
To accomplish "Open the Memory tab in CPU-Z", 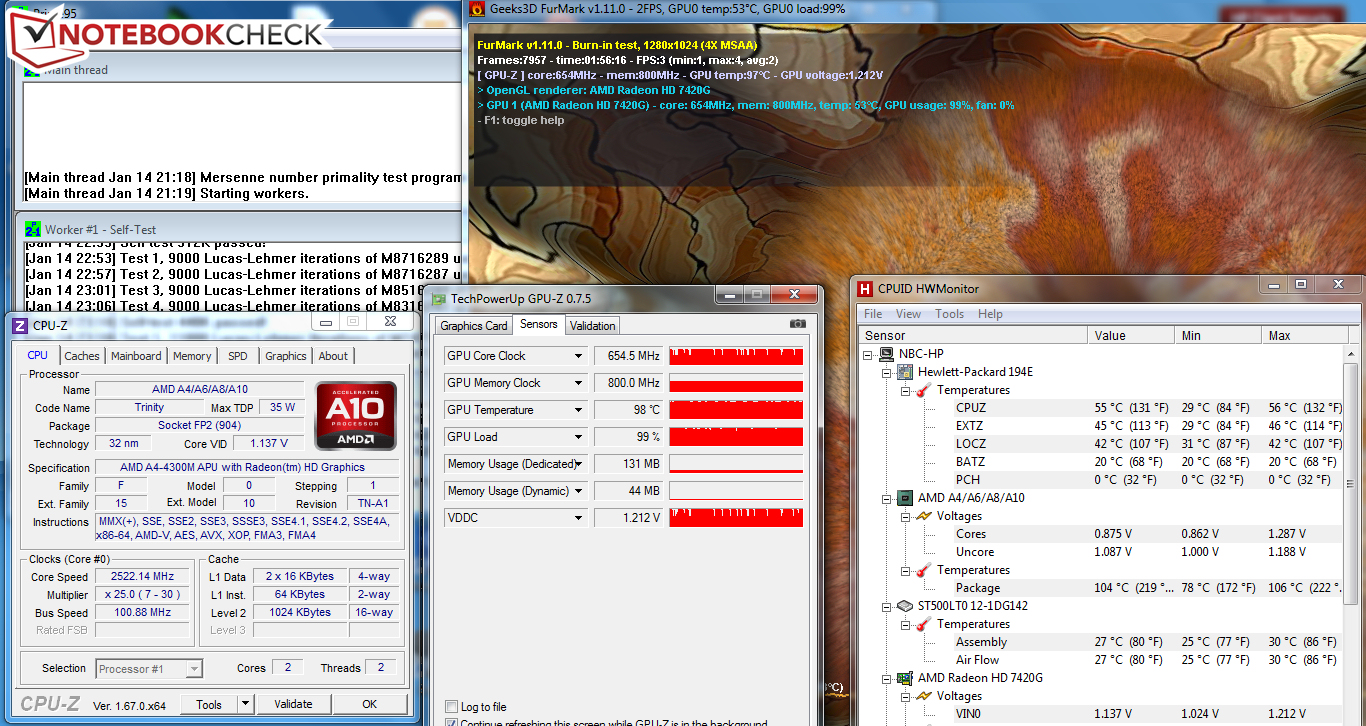I will 192,356.
